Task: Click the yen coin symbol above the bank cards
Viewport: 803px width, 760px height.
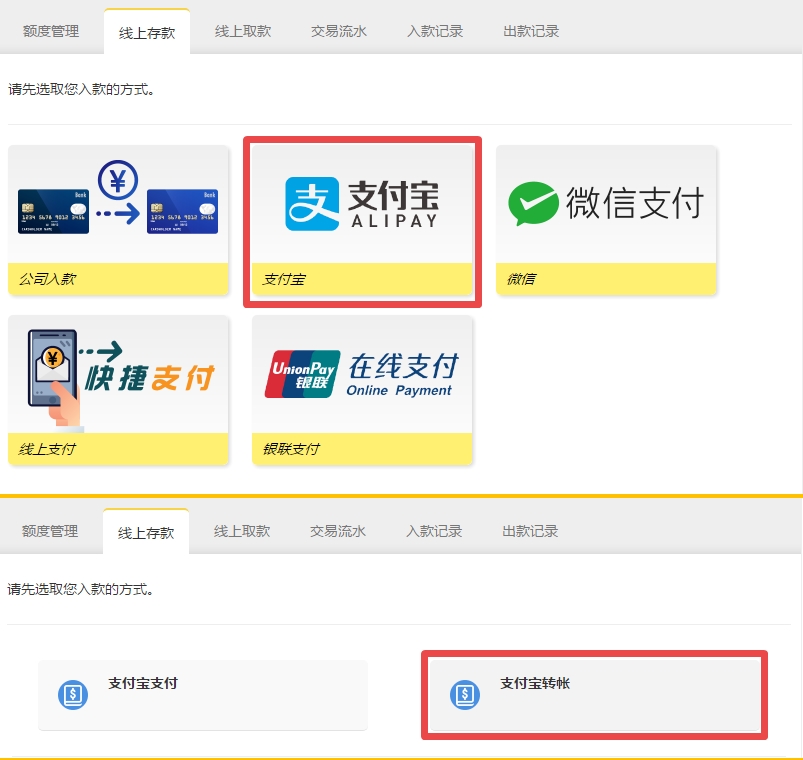Action: [120, 180]
